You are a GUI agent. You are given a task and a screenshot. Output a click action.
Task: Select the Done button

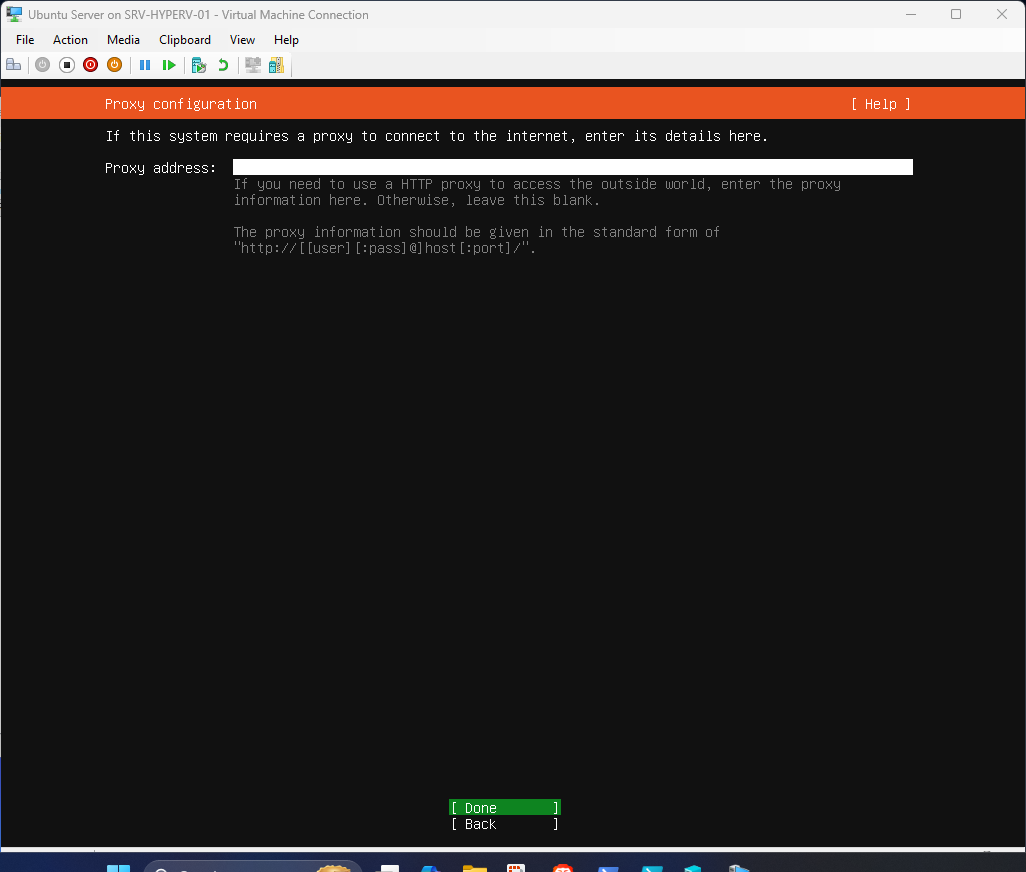504,807
